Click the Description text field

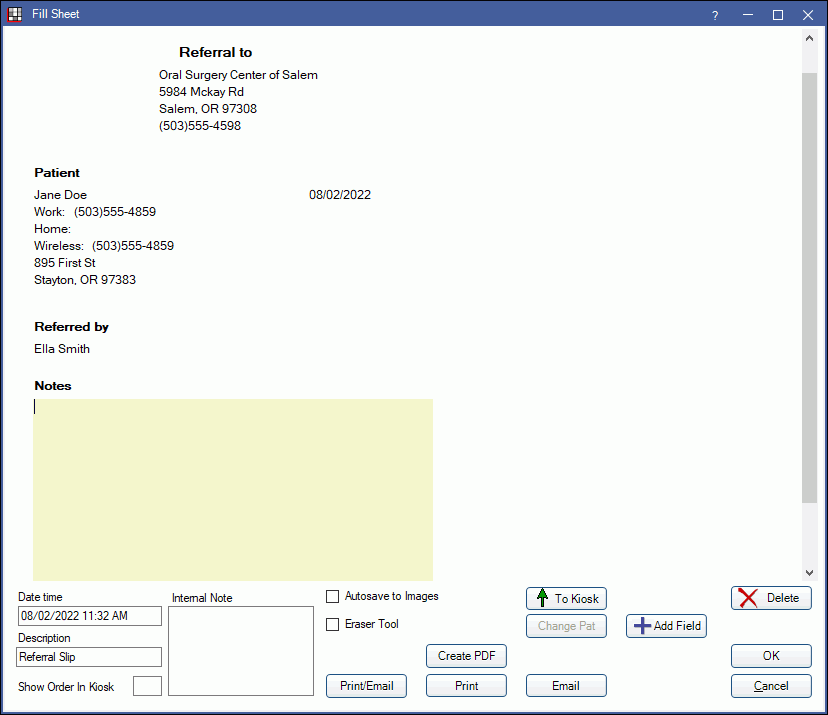coord(89,657)
